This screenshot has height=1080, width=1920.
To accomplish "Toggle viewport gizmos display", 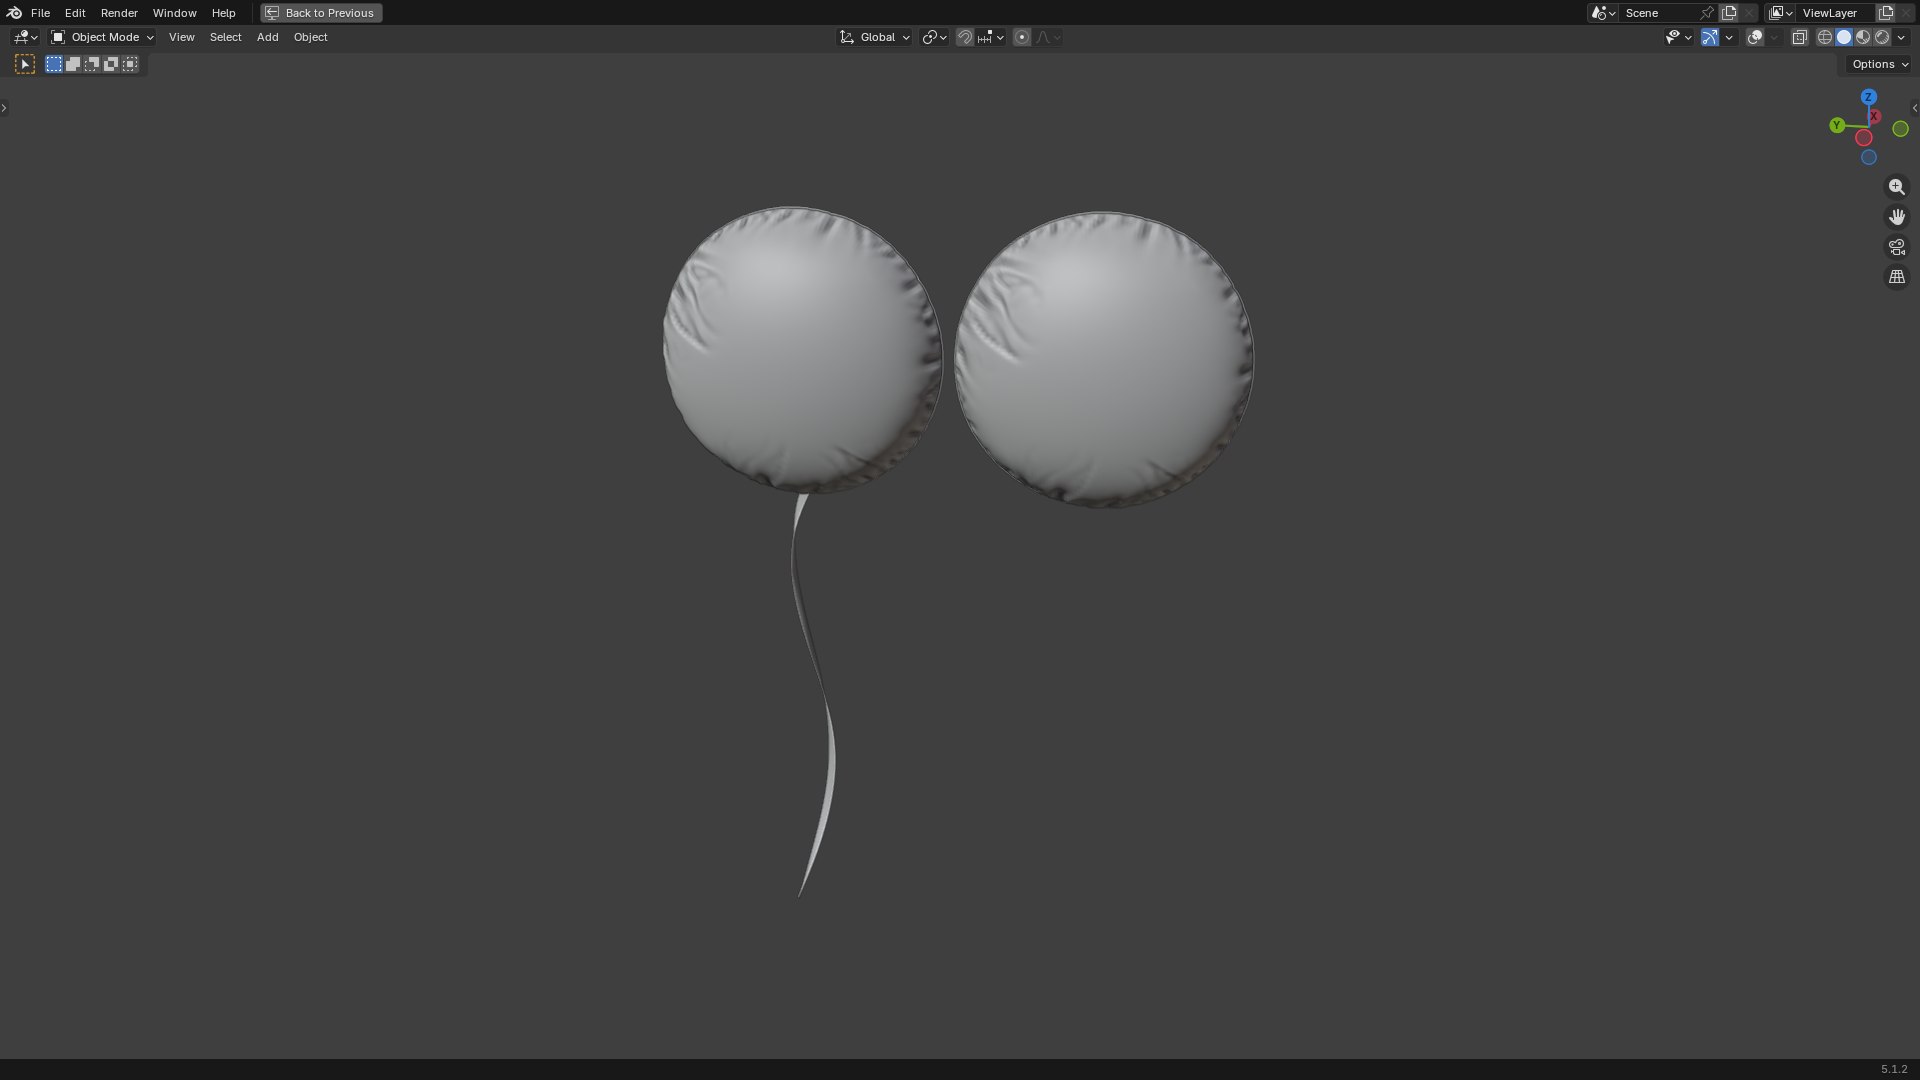I will click(1710, 37).
